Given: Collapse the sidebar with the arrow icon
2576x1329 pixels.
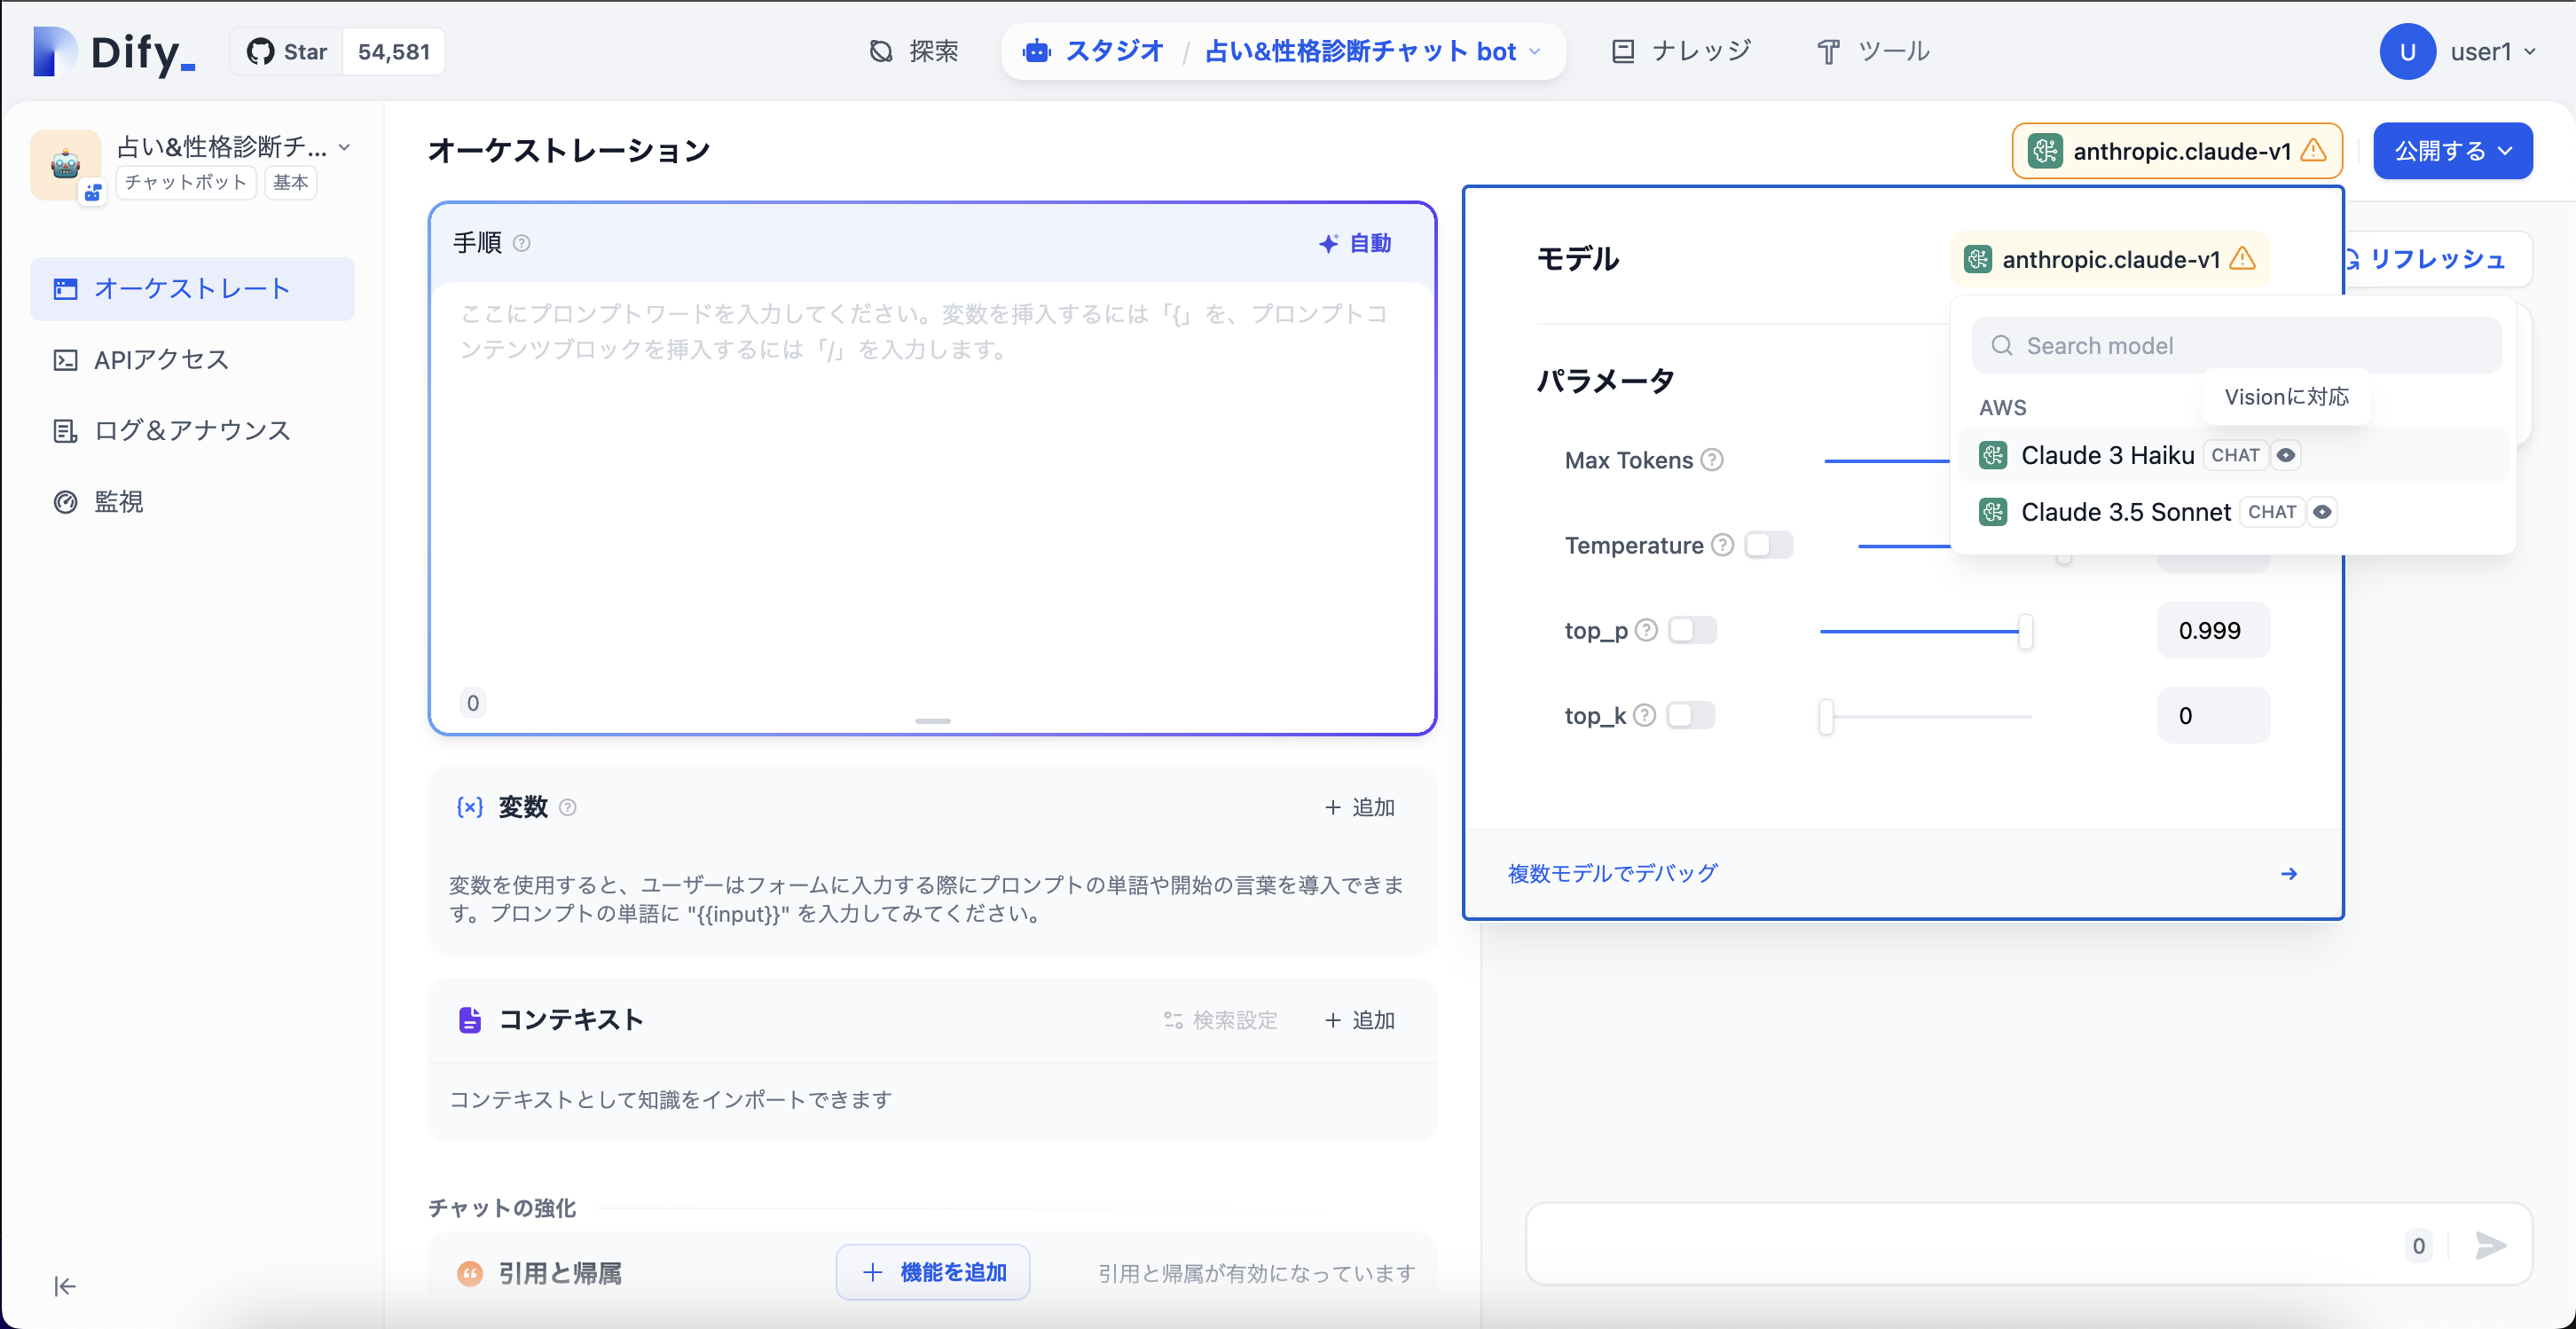Looking at the screenshot, I should coord(64,1286).
